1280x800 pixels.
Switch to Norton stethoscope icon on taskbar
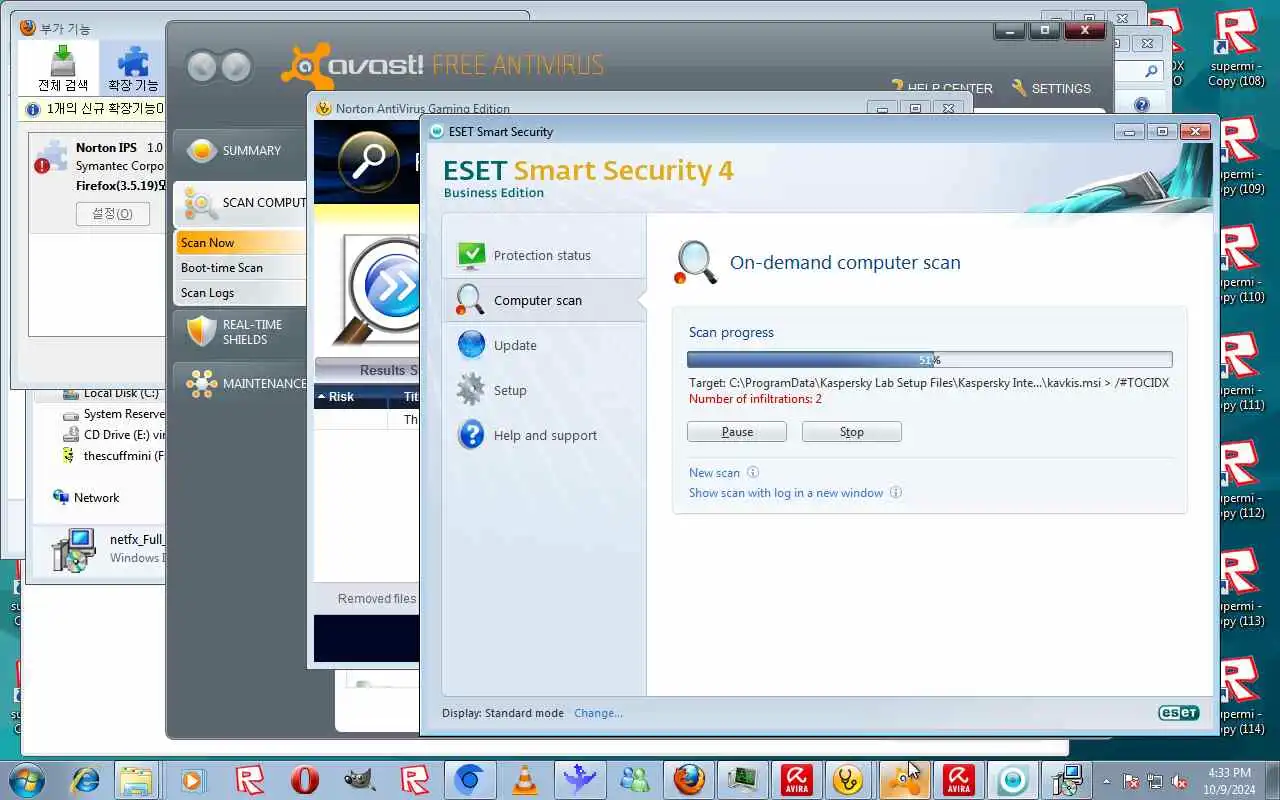849,779
